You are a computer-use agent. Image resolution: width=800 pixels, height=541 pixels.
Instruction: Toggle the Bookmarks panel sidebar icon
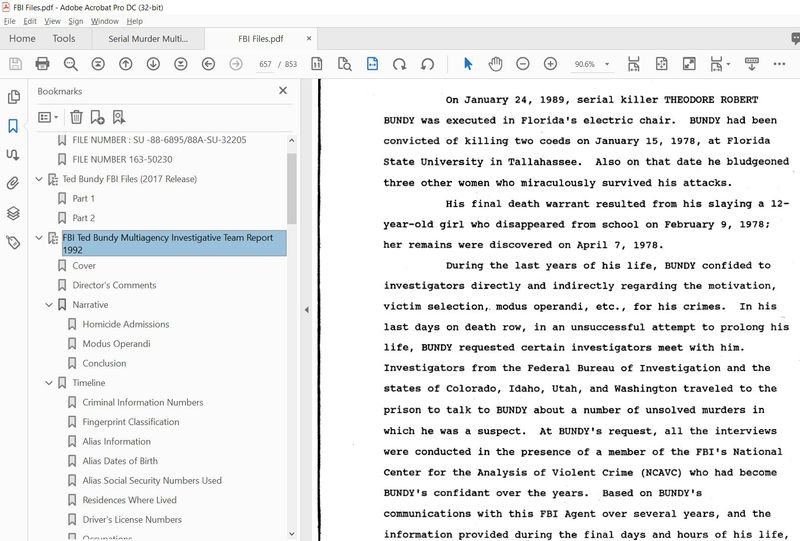14,126
